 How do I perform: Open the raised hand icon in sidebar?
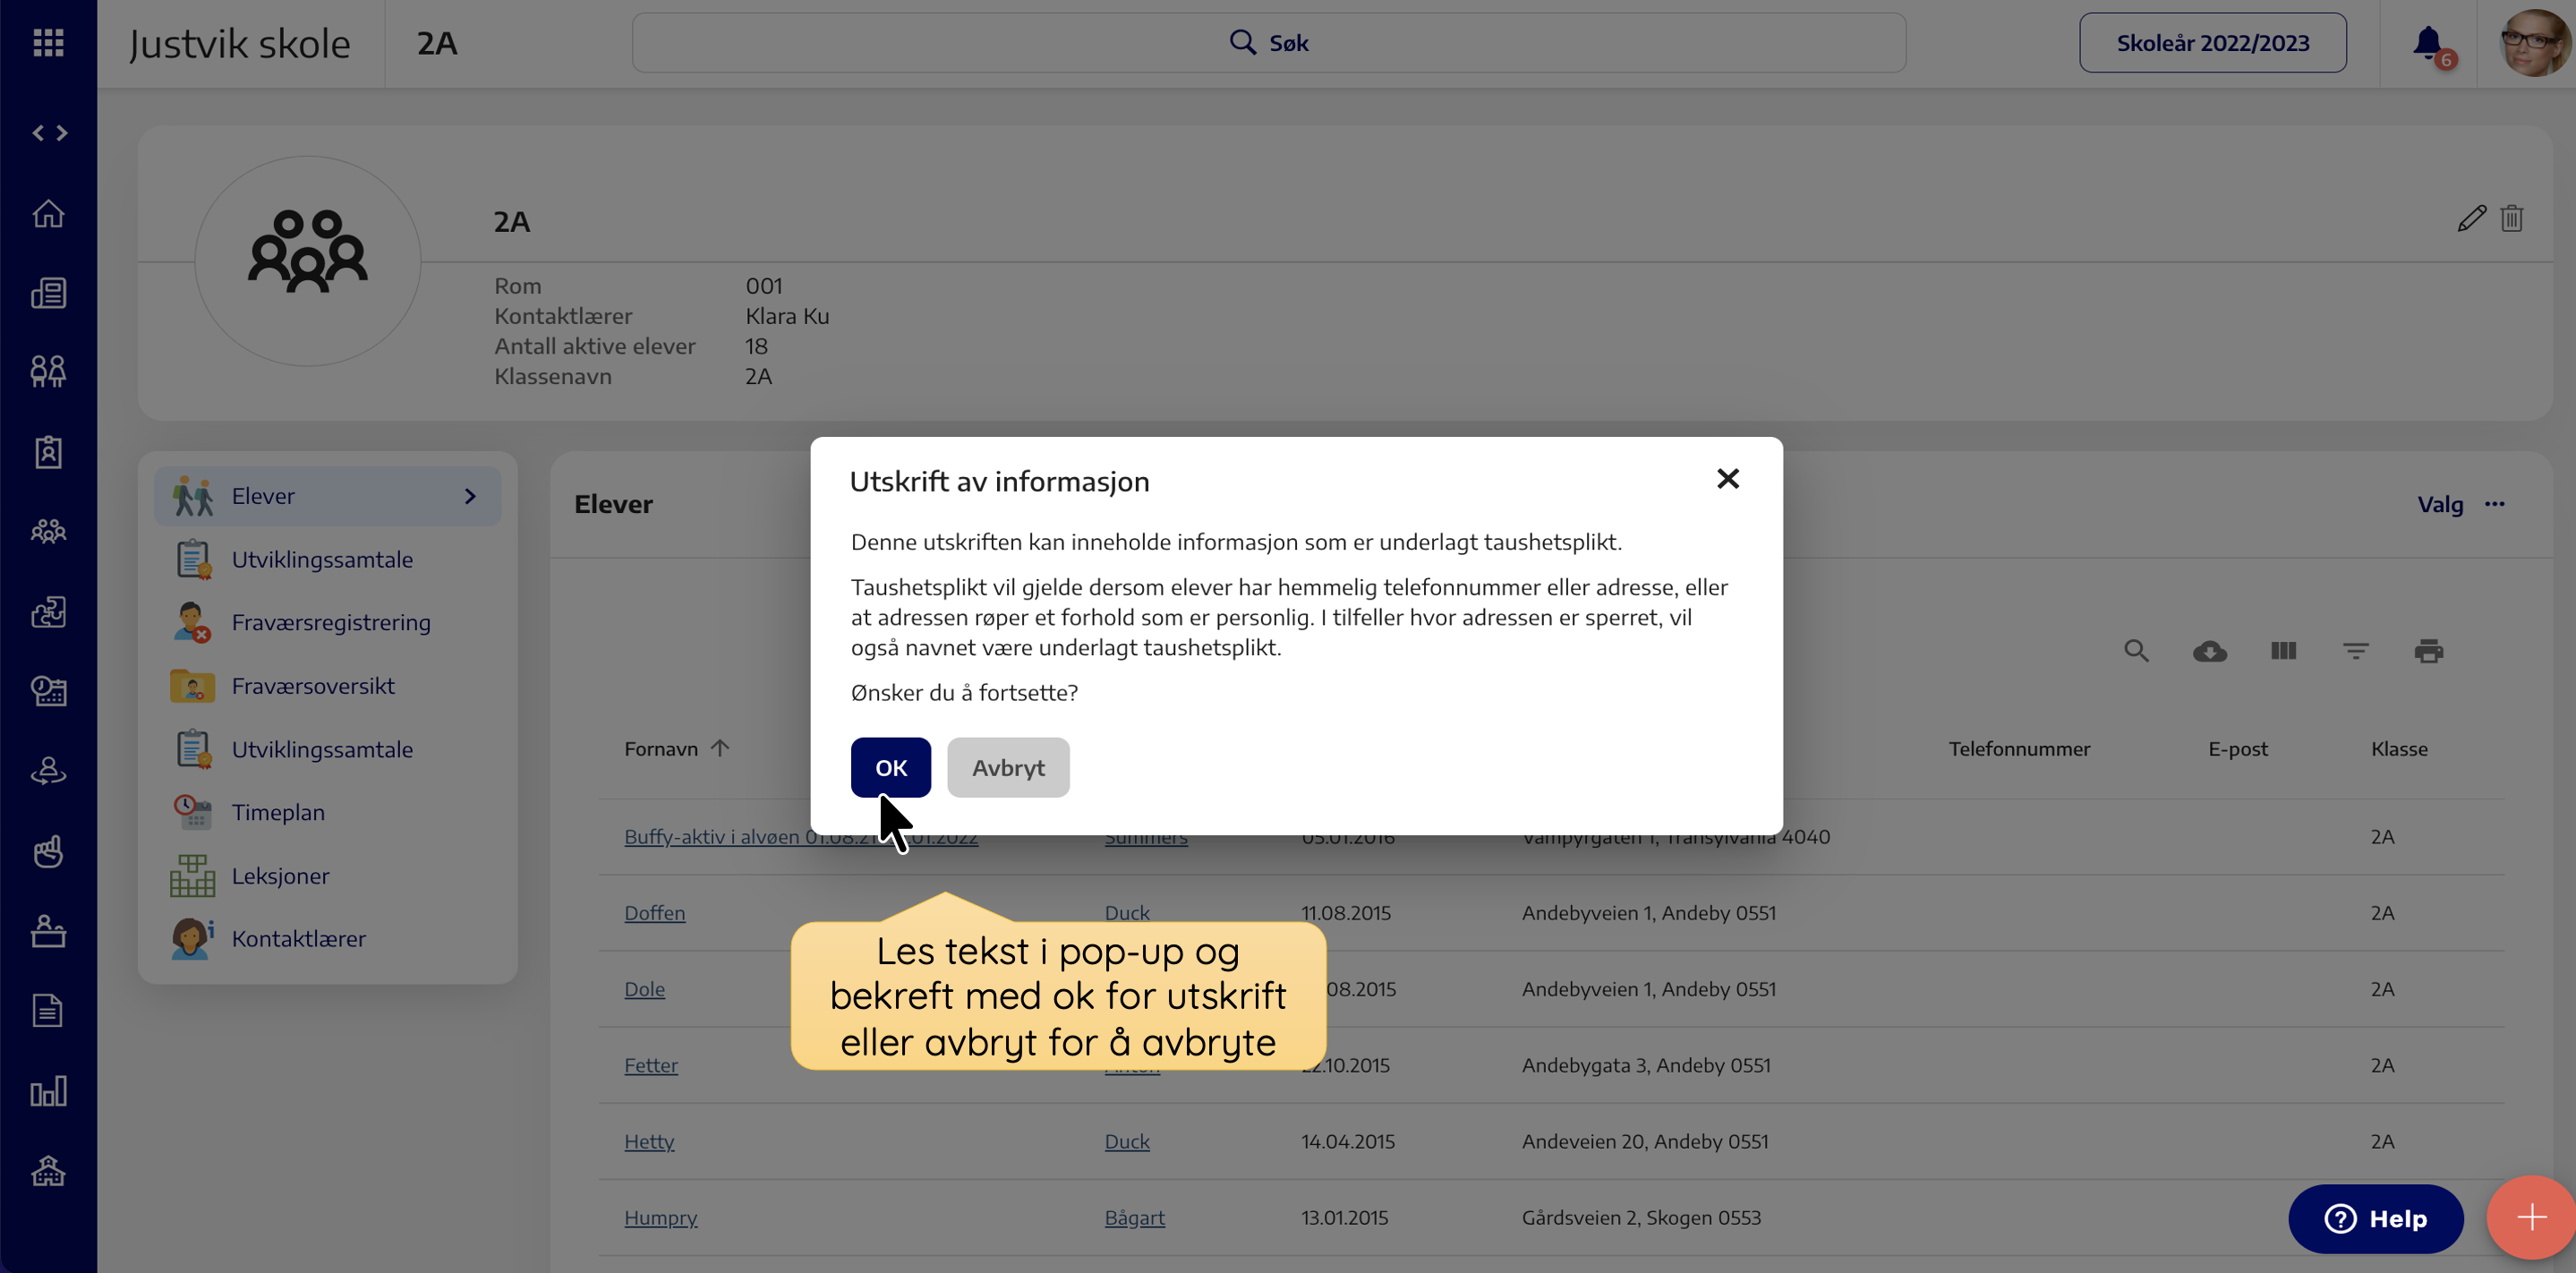48,851
